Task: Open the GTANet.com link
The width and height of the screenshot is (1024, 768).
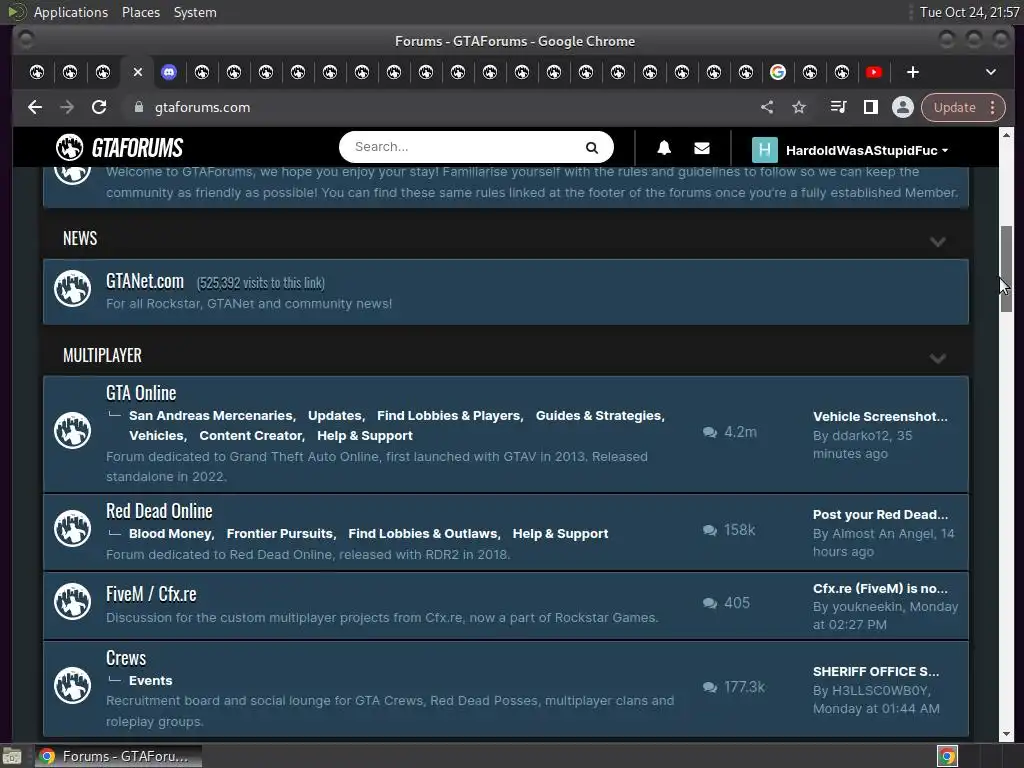Action: pos(145,281)
